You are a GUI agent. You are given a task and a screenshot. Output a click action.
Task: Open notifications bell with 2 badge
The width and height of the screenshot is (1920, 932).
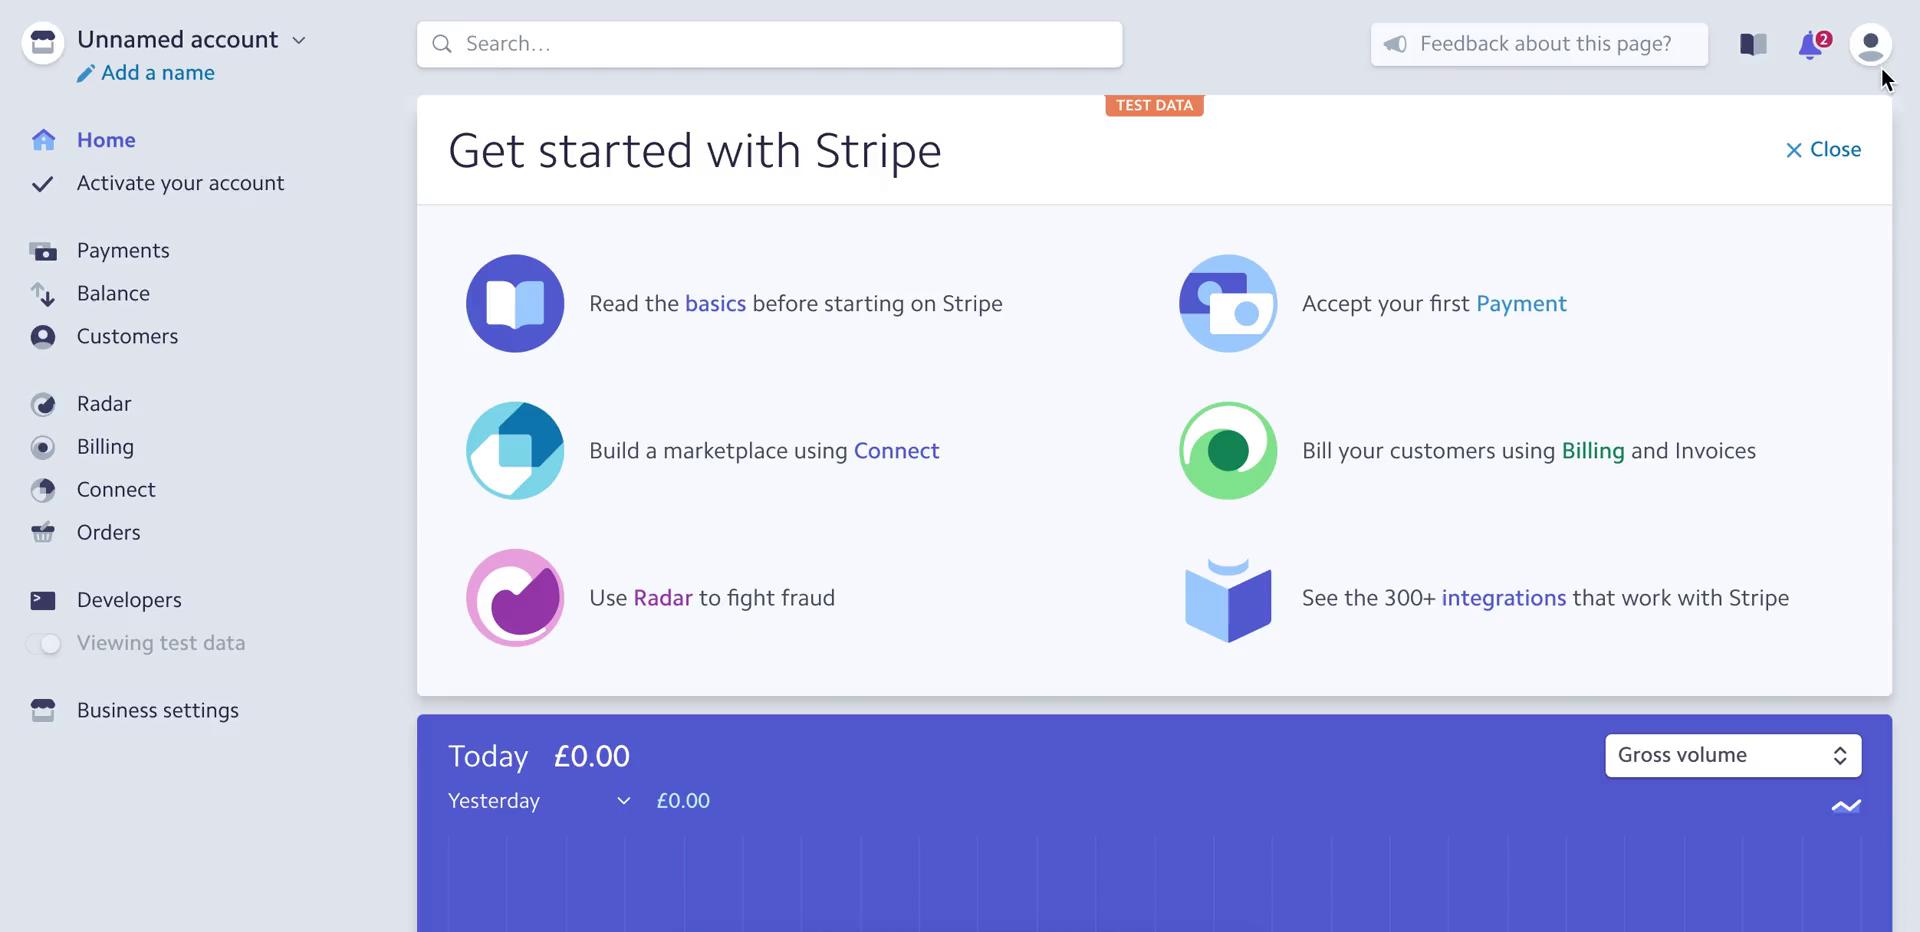(x=1813, y=45)
